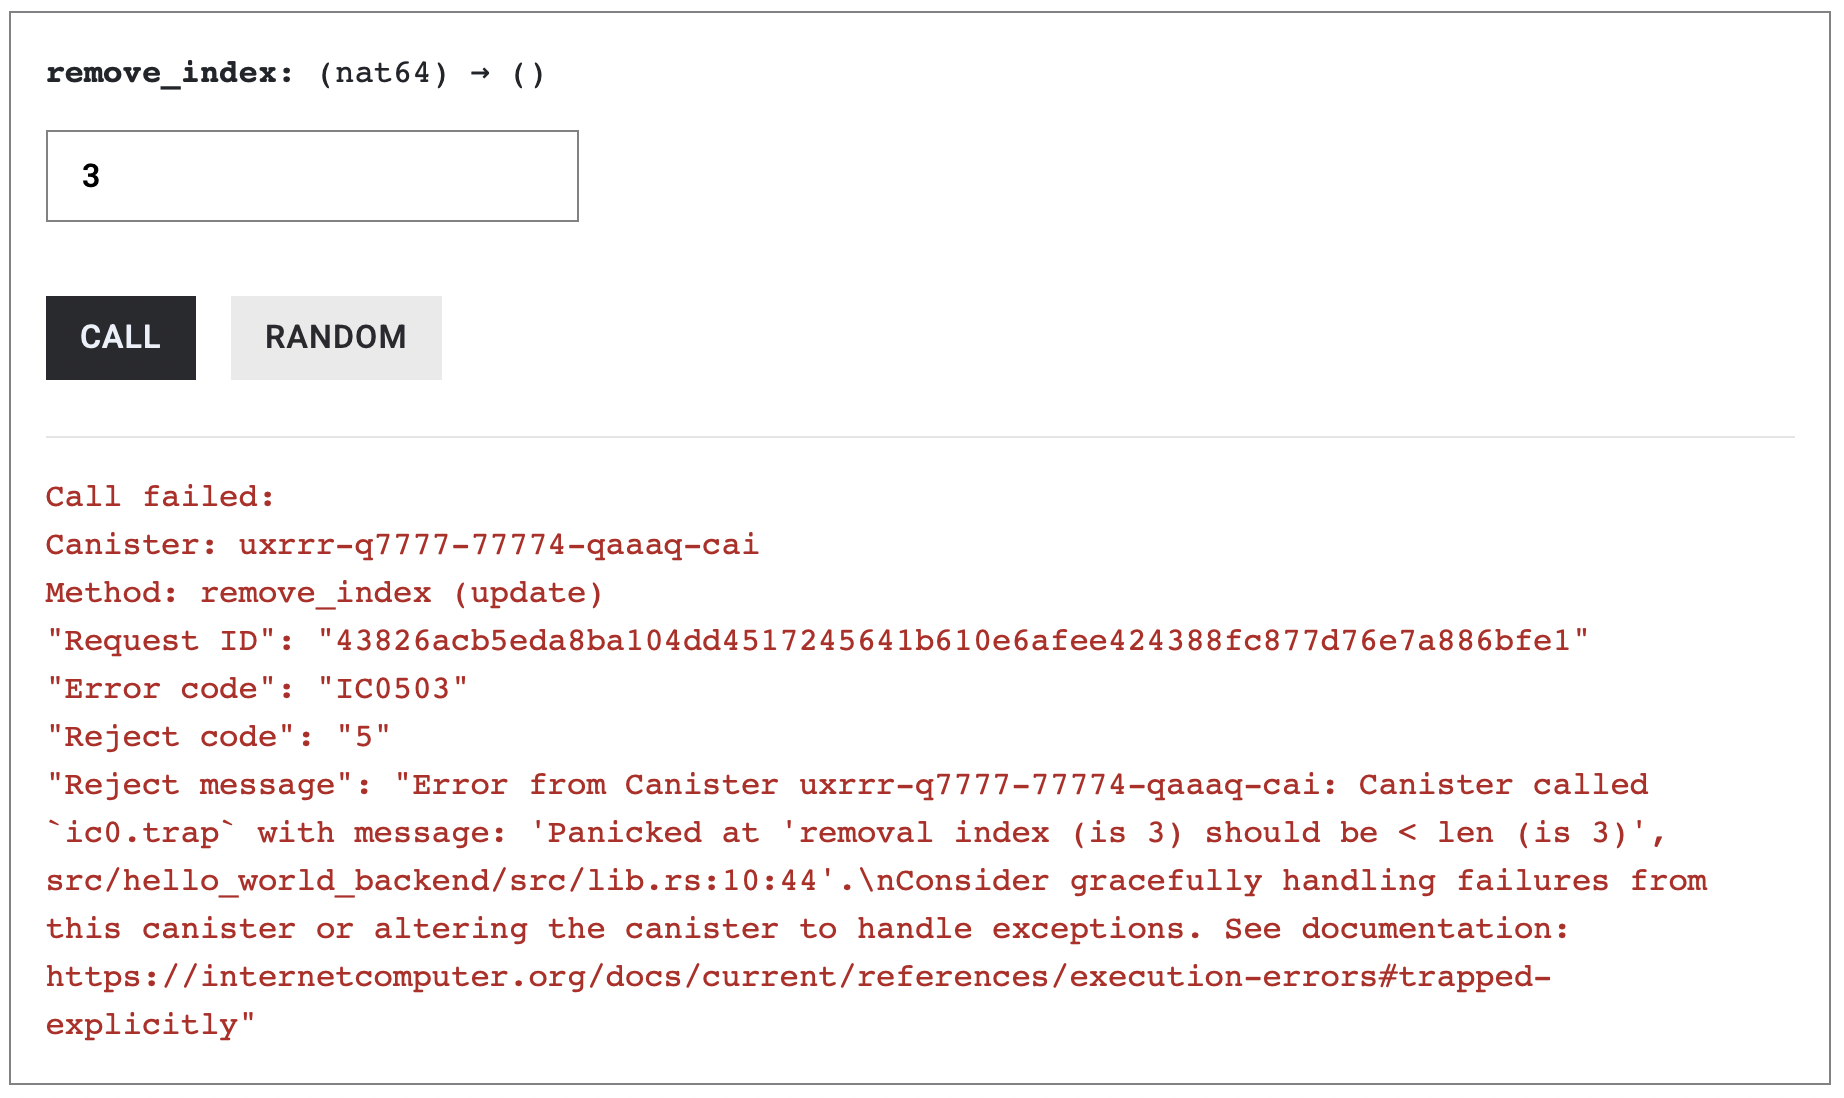Click inside the nat64 argument input field
This screenshot has height=1098, width=1844.
tap(310, 175)
